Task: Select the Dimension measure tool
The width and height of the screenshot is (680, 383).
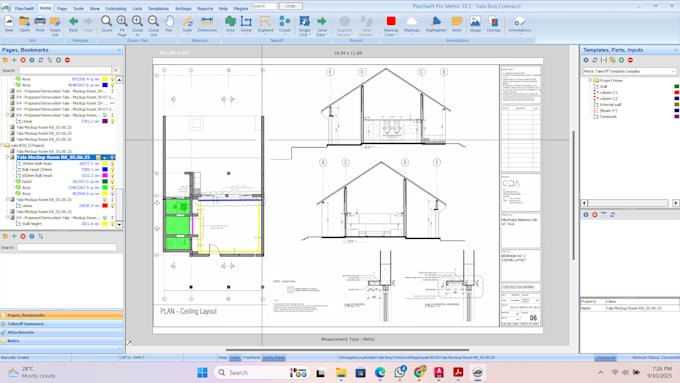Action: (x=207, y=21)
